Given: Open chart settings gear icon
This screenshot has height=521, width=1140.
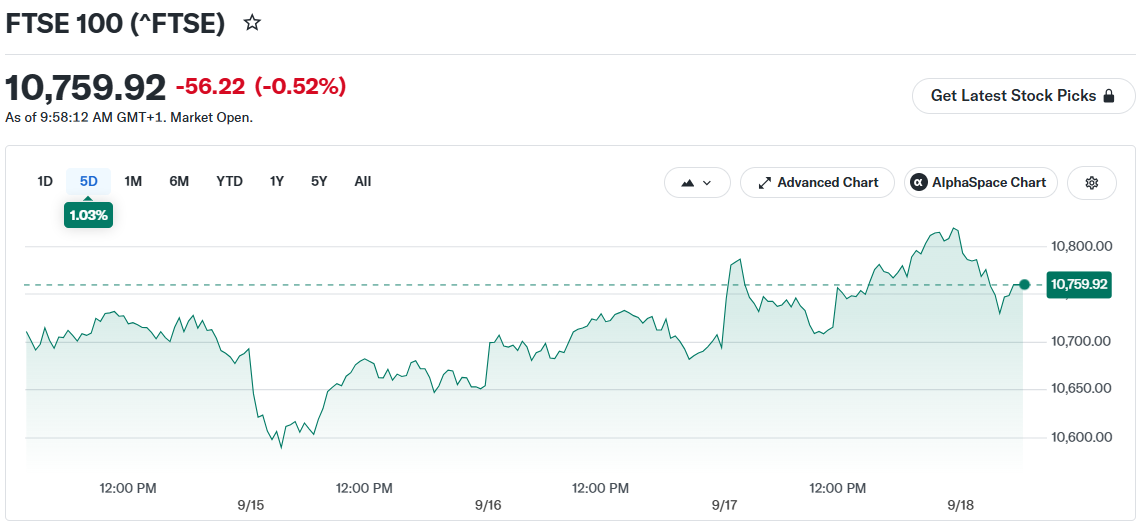Looking at the screenshot, I should coord(1091,182).
